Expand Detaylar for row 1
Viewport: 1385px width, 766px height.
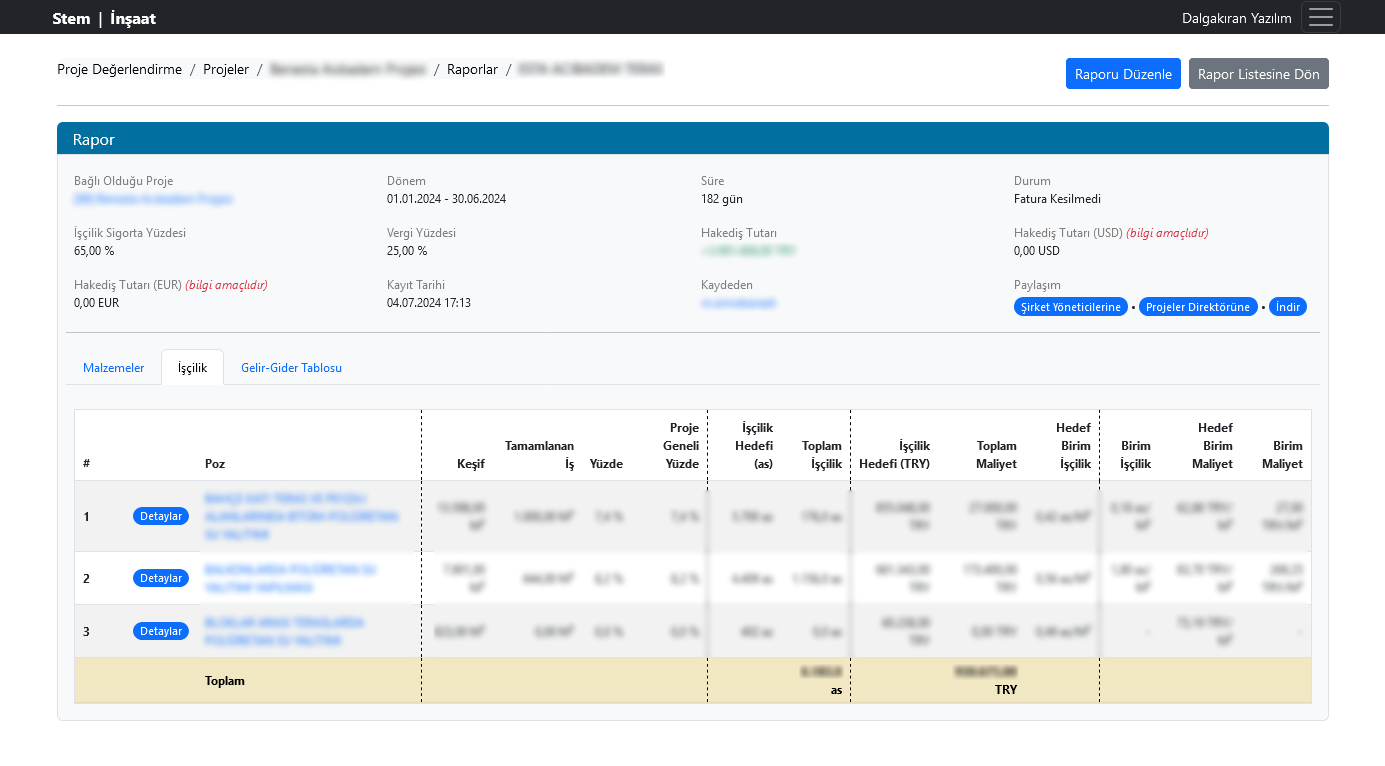pyautogui.click(x=161, y=516)
